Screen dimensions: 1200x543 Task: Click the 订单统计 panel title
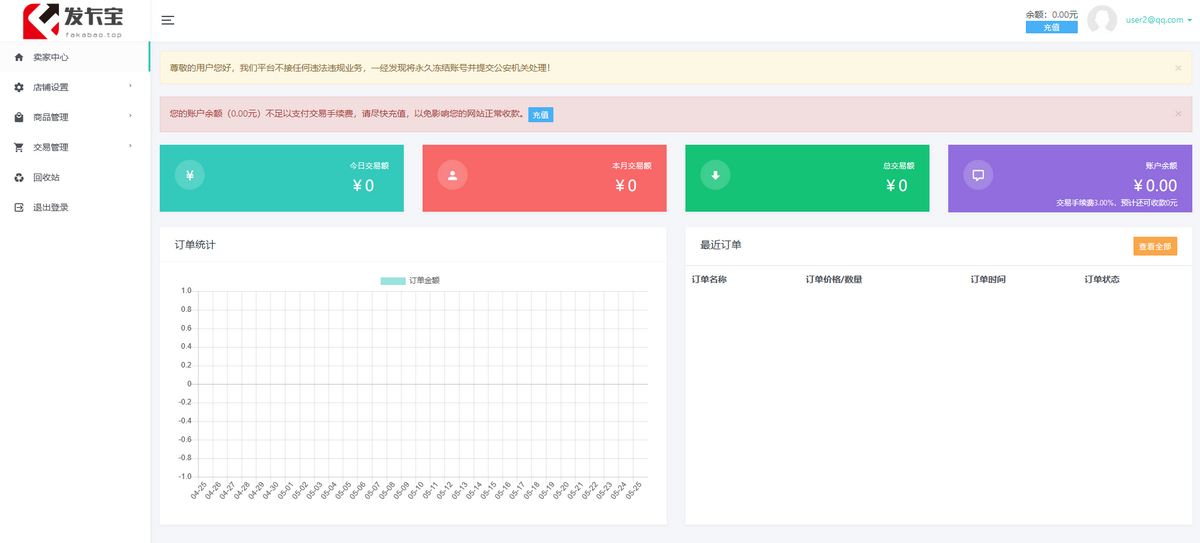(x=195, y=245)
